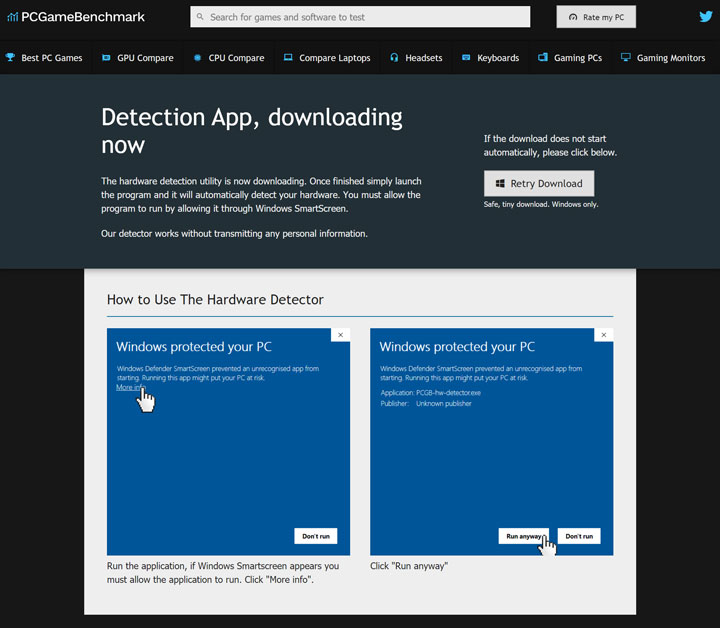Go to the Gaming Monitors menu item
The height and width of the screenshot is (628, 720).
click(671, 58)
